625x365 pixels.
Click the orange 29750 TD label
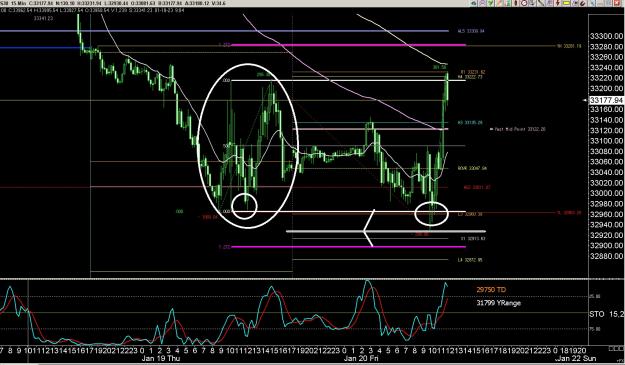pos(491,290)
